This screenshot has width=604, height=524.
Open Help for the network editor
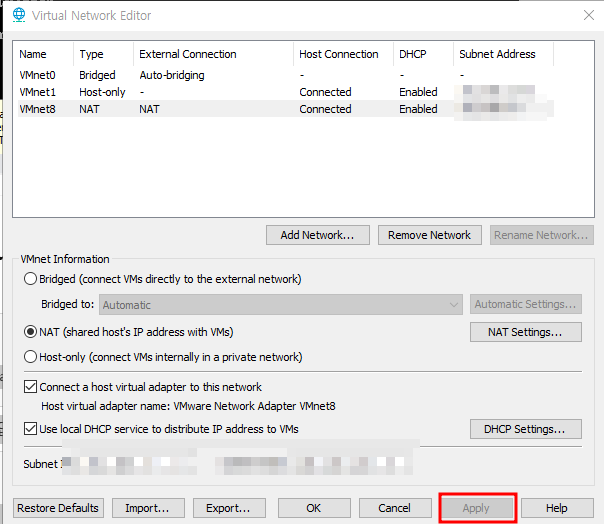click(557, 508)
